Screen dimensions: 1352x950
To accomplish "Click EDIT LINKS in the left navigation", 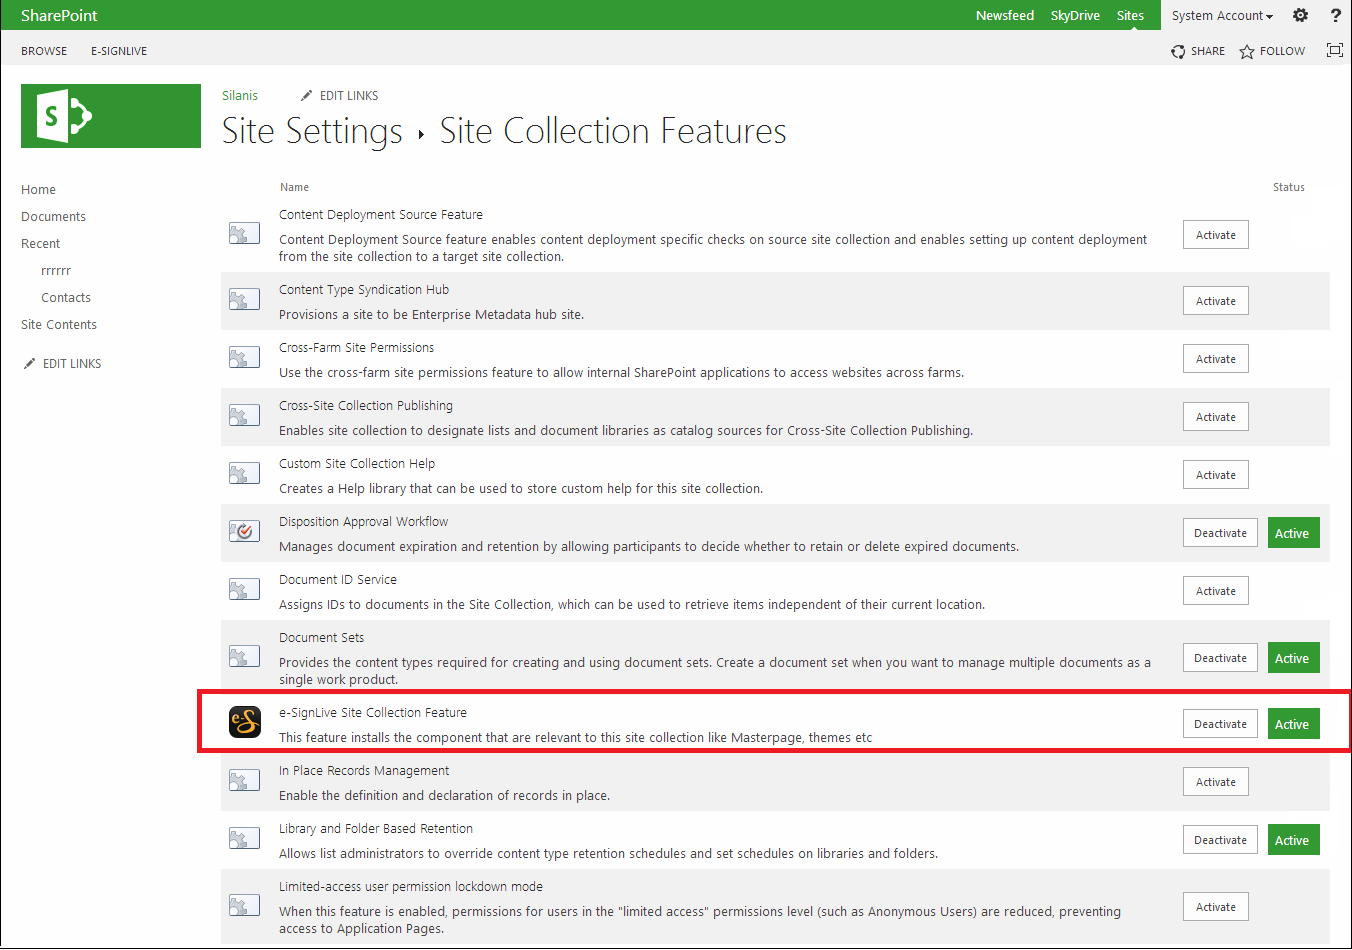I will point(71,364).
